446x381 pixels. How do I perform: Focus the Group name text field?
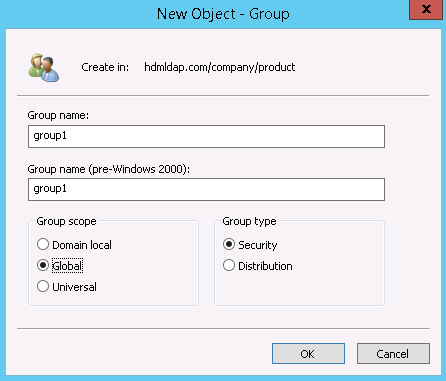(x=206, y=136)
